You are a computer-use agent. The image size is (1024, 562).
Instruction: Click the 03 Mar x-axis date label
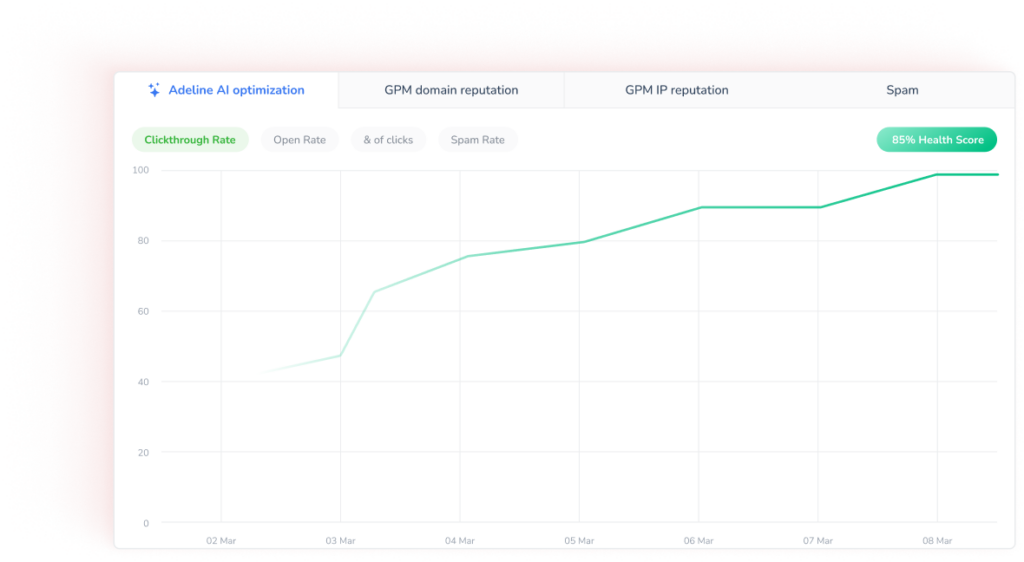[340, 540]
